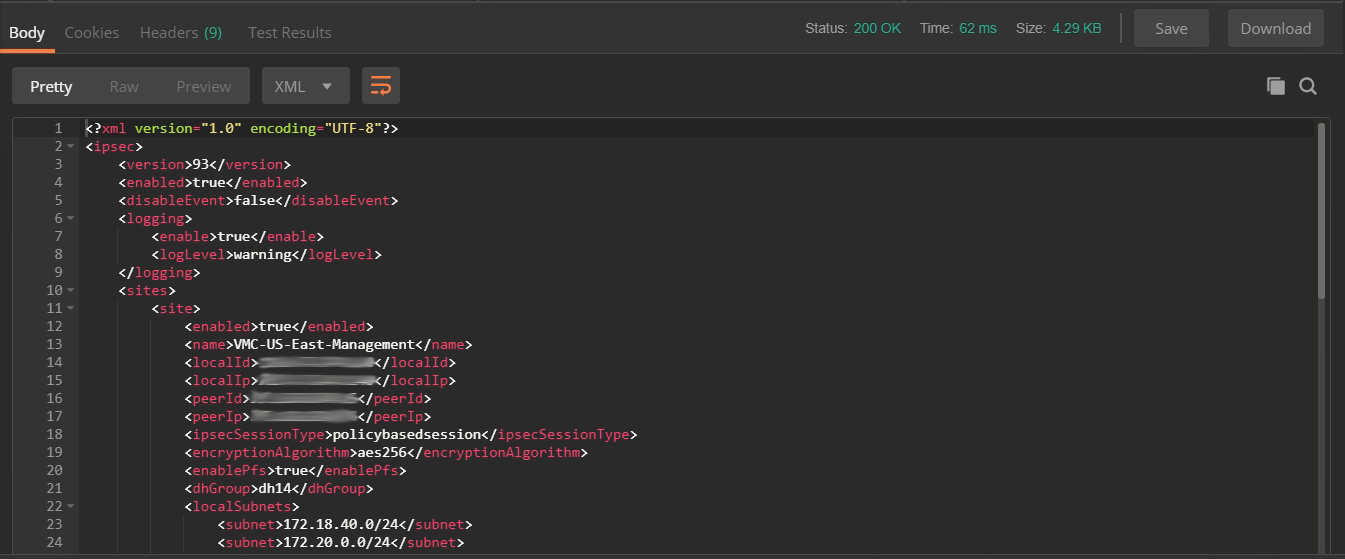Open the Body tab

click(27, 32)
